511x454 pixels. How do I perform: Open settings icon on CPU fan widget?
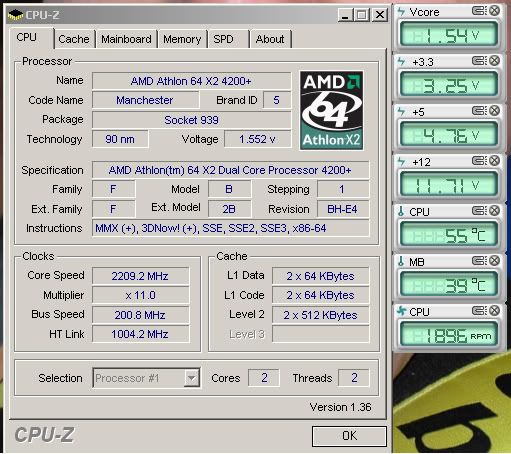click(479, 311)
